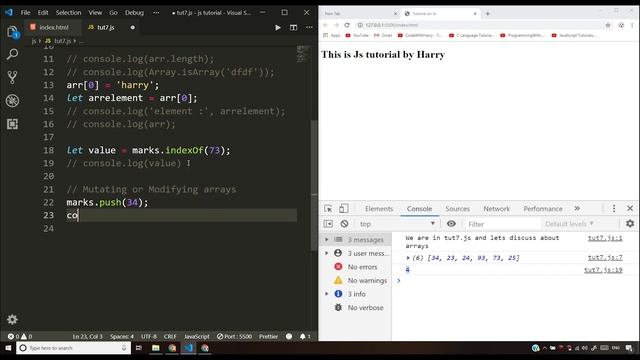The width and height of the screenshot is (640, 360).
Task: Split the editor to the right
Action: coord(293,27)
